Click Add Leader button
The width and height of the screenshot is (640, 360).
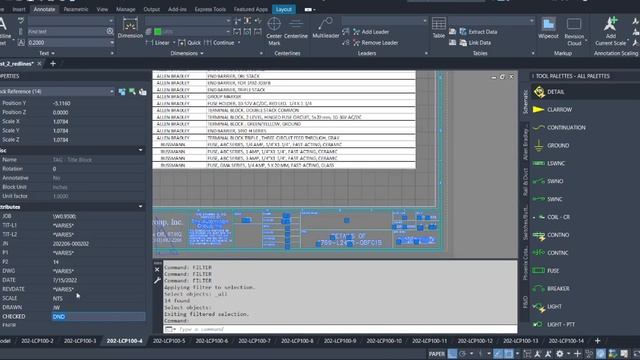click(x=371, y=32)
